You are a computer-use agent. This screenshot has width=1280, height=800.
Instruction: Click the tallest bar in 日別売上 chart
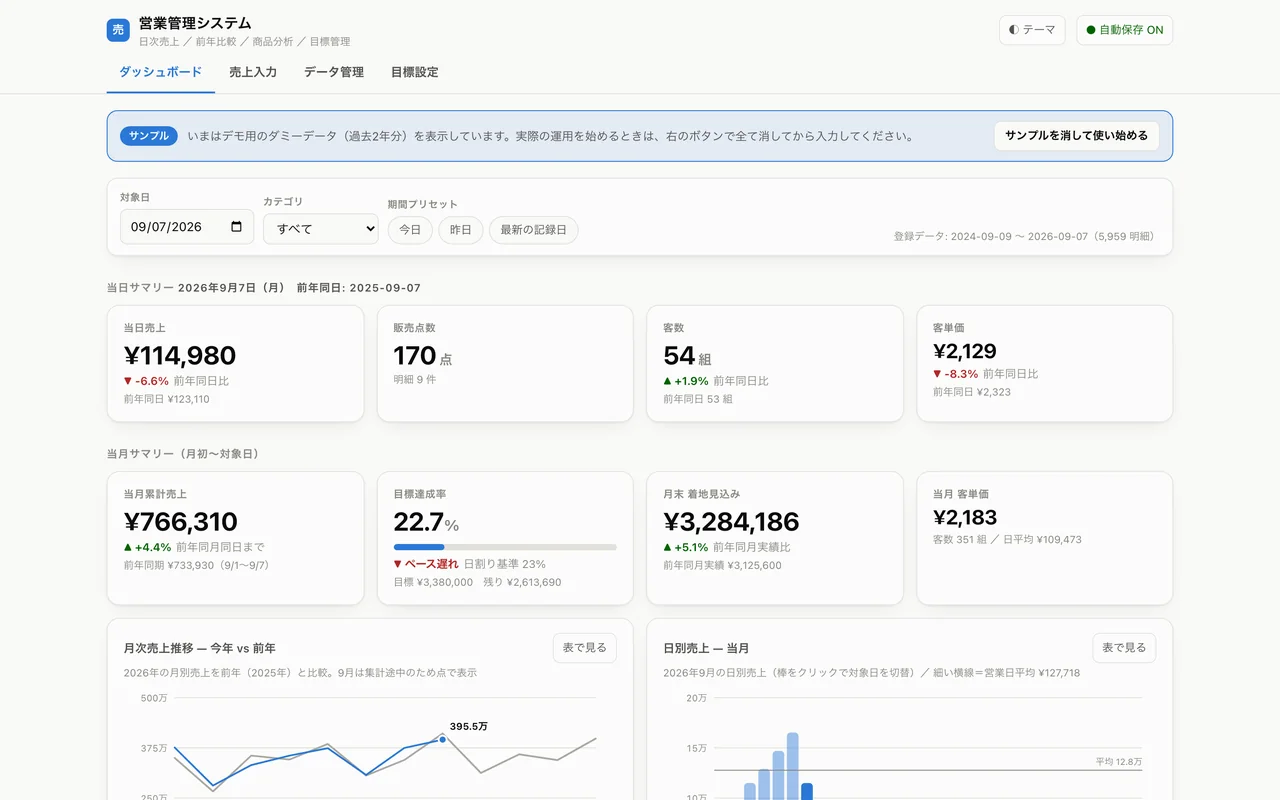[x=792, y=766]
